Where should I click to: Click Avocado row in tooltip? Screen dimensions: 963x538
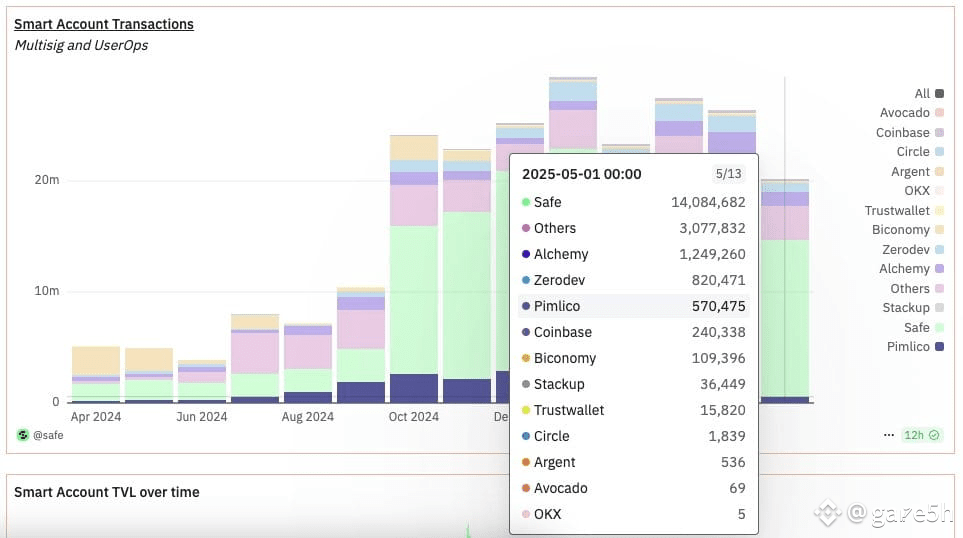coord(633,488)
